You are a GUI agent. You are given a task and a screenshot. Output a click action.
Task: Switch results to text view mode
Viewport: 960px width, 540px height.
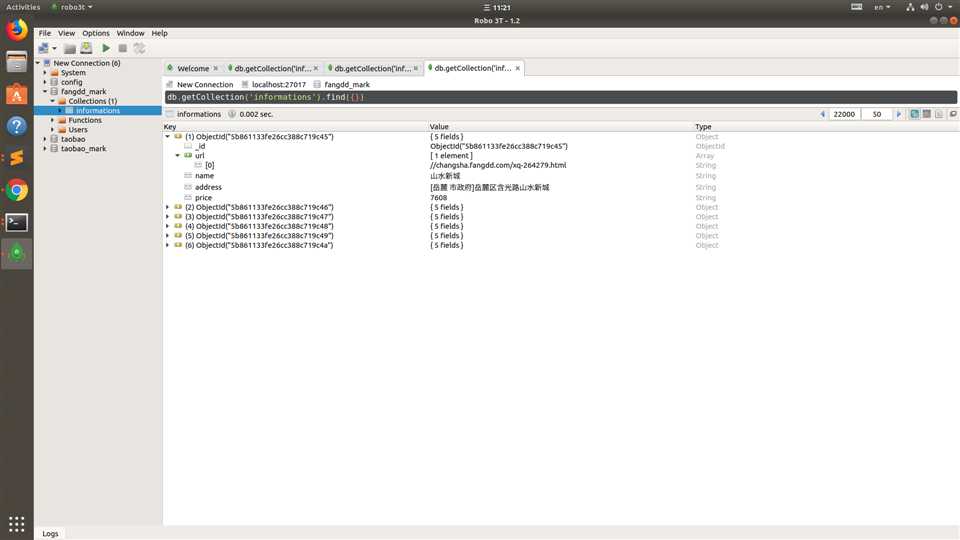click(939, 114)
